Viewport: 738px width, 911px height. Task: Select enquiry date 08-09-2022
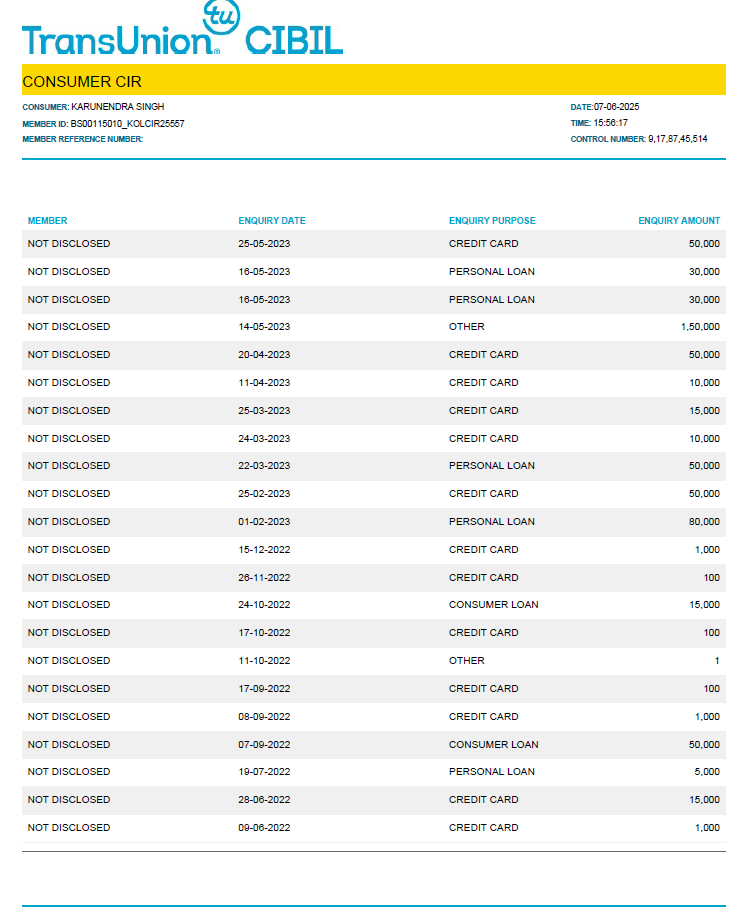point(264,716)
